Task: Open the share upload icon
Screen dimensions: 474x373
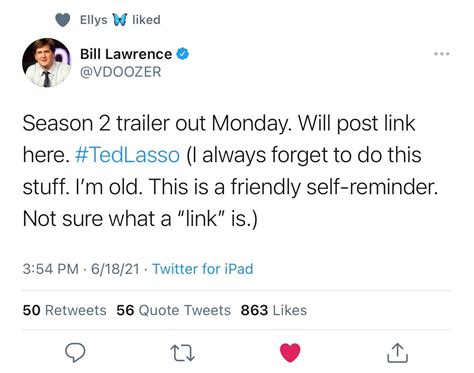Action: pyautogui.click(x=397, y=353)
